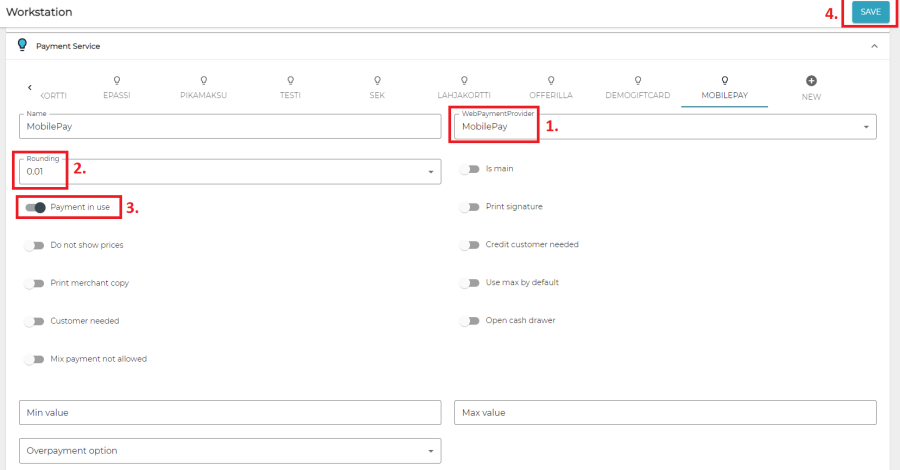This screenshot has width=900, height=470.
Task: Click the plus icon above NEW
Action: [x=811, y=80]
